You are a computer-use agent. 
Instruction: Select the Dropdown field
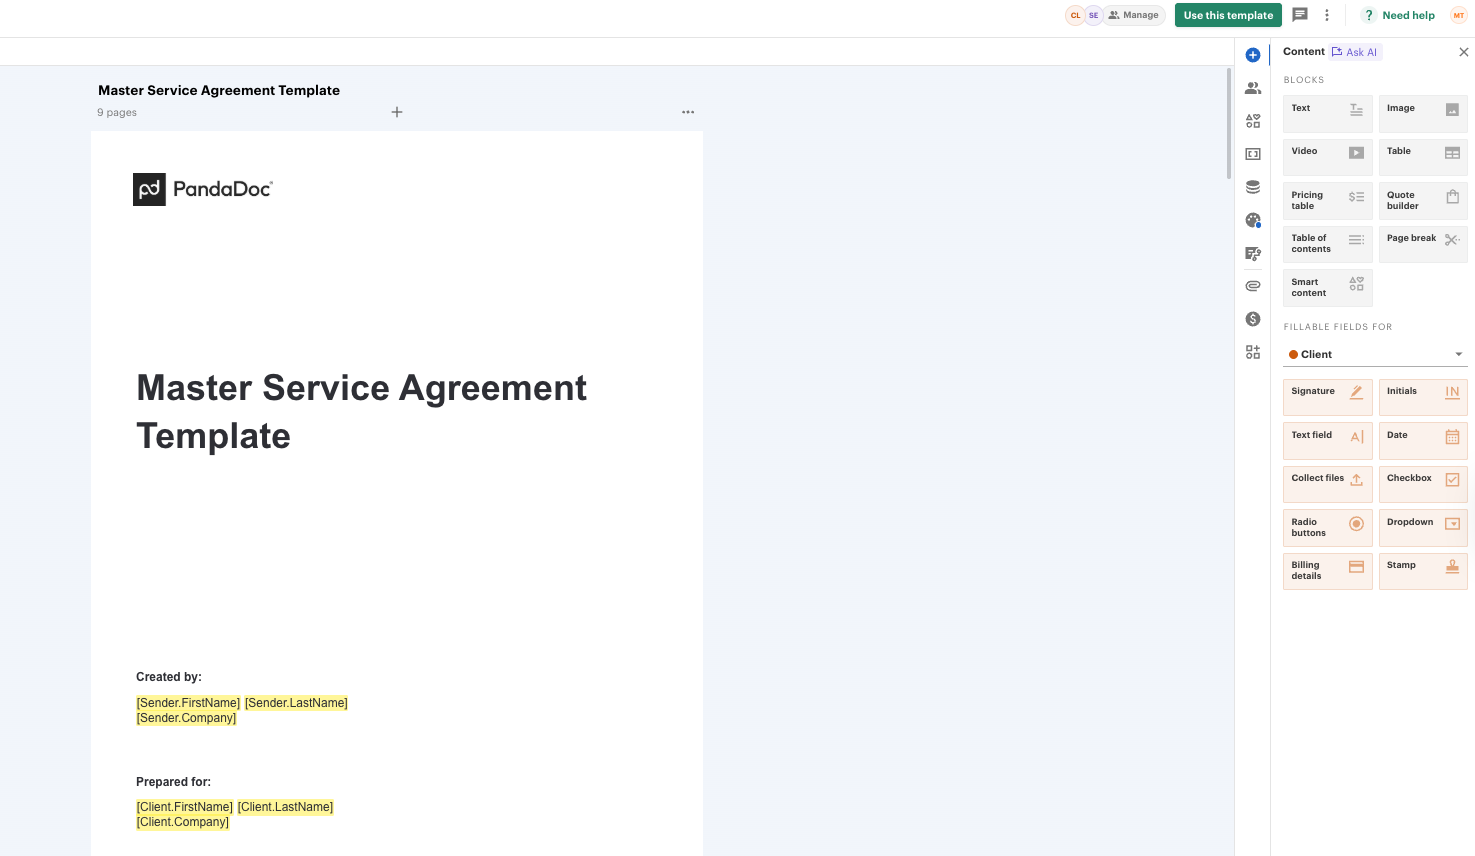coord(1423,528)
